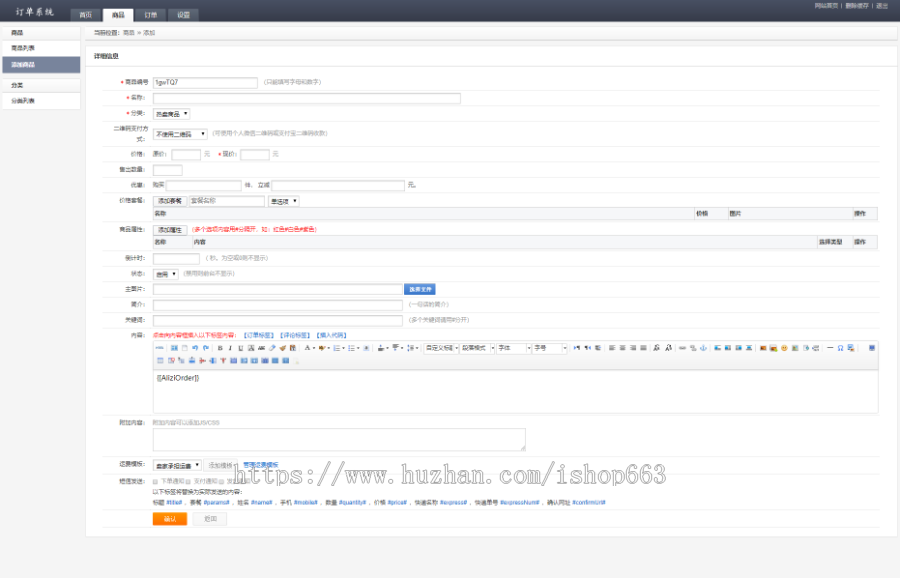This screenshot has width=900, height=578.
Task: Click the blue 选择文件 button
Action: 419,289
